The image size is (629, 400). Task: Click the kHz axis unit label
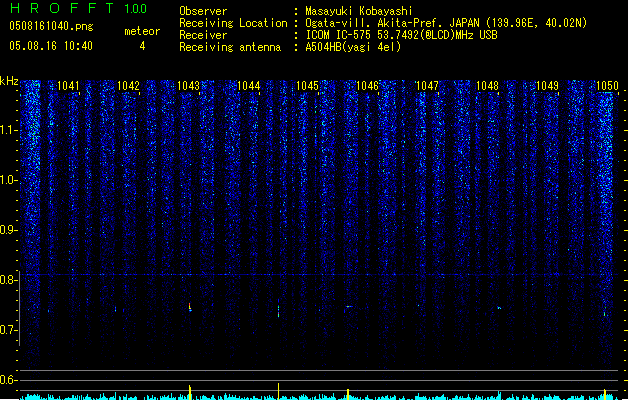9,81
